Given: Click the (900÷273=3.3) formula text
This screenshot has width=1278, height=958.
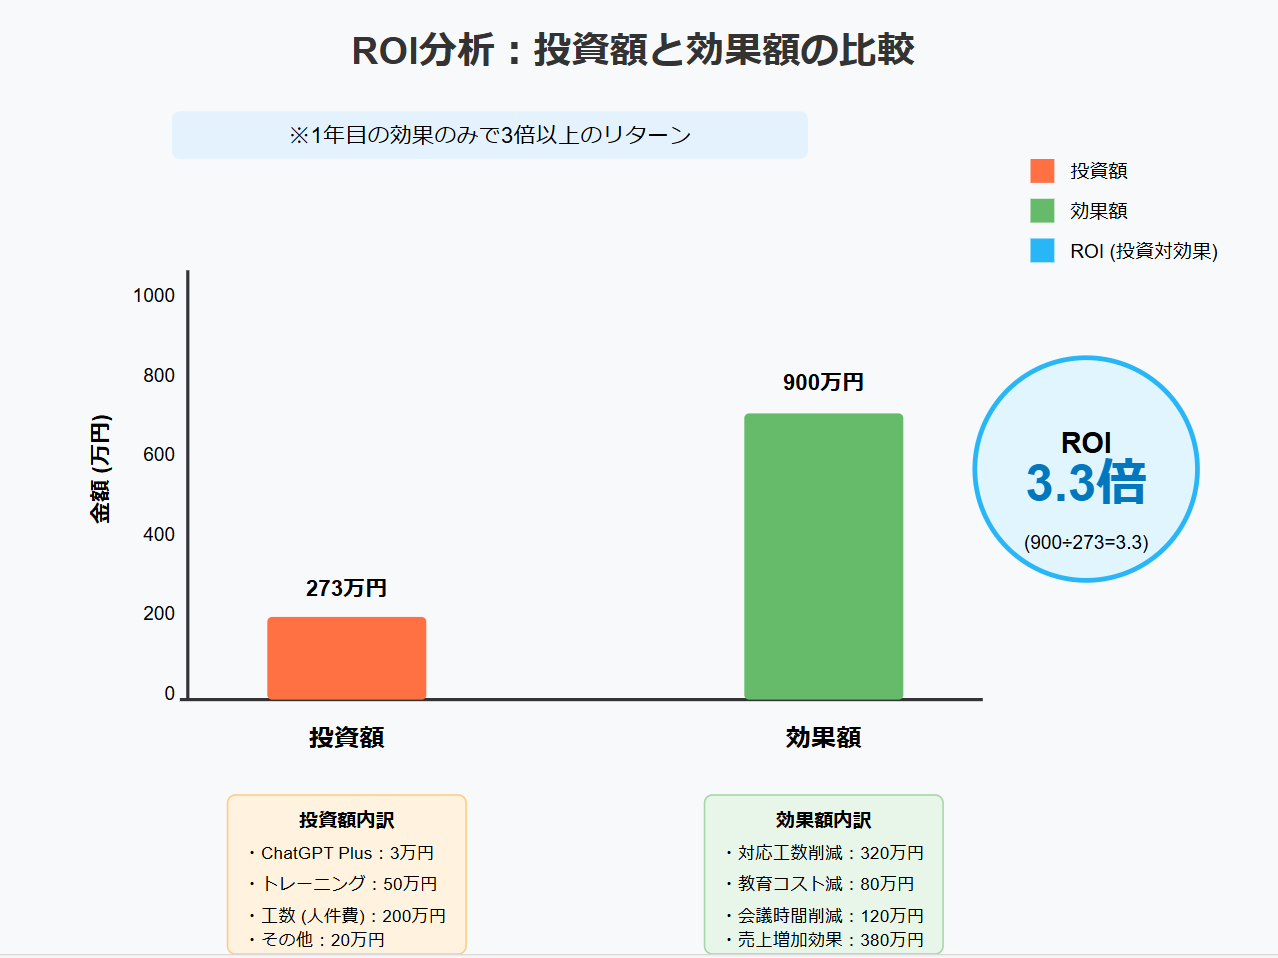Looking at the screenshot, I should click(x=1086, y=542).
